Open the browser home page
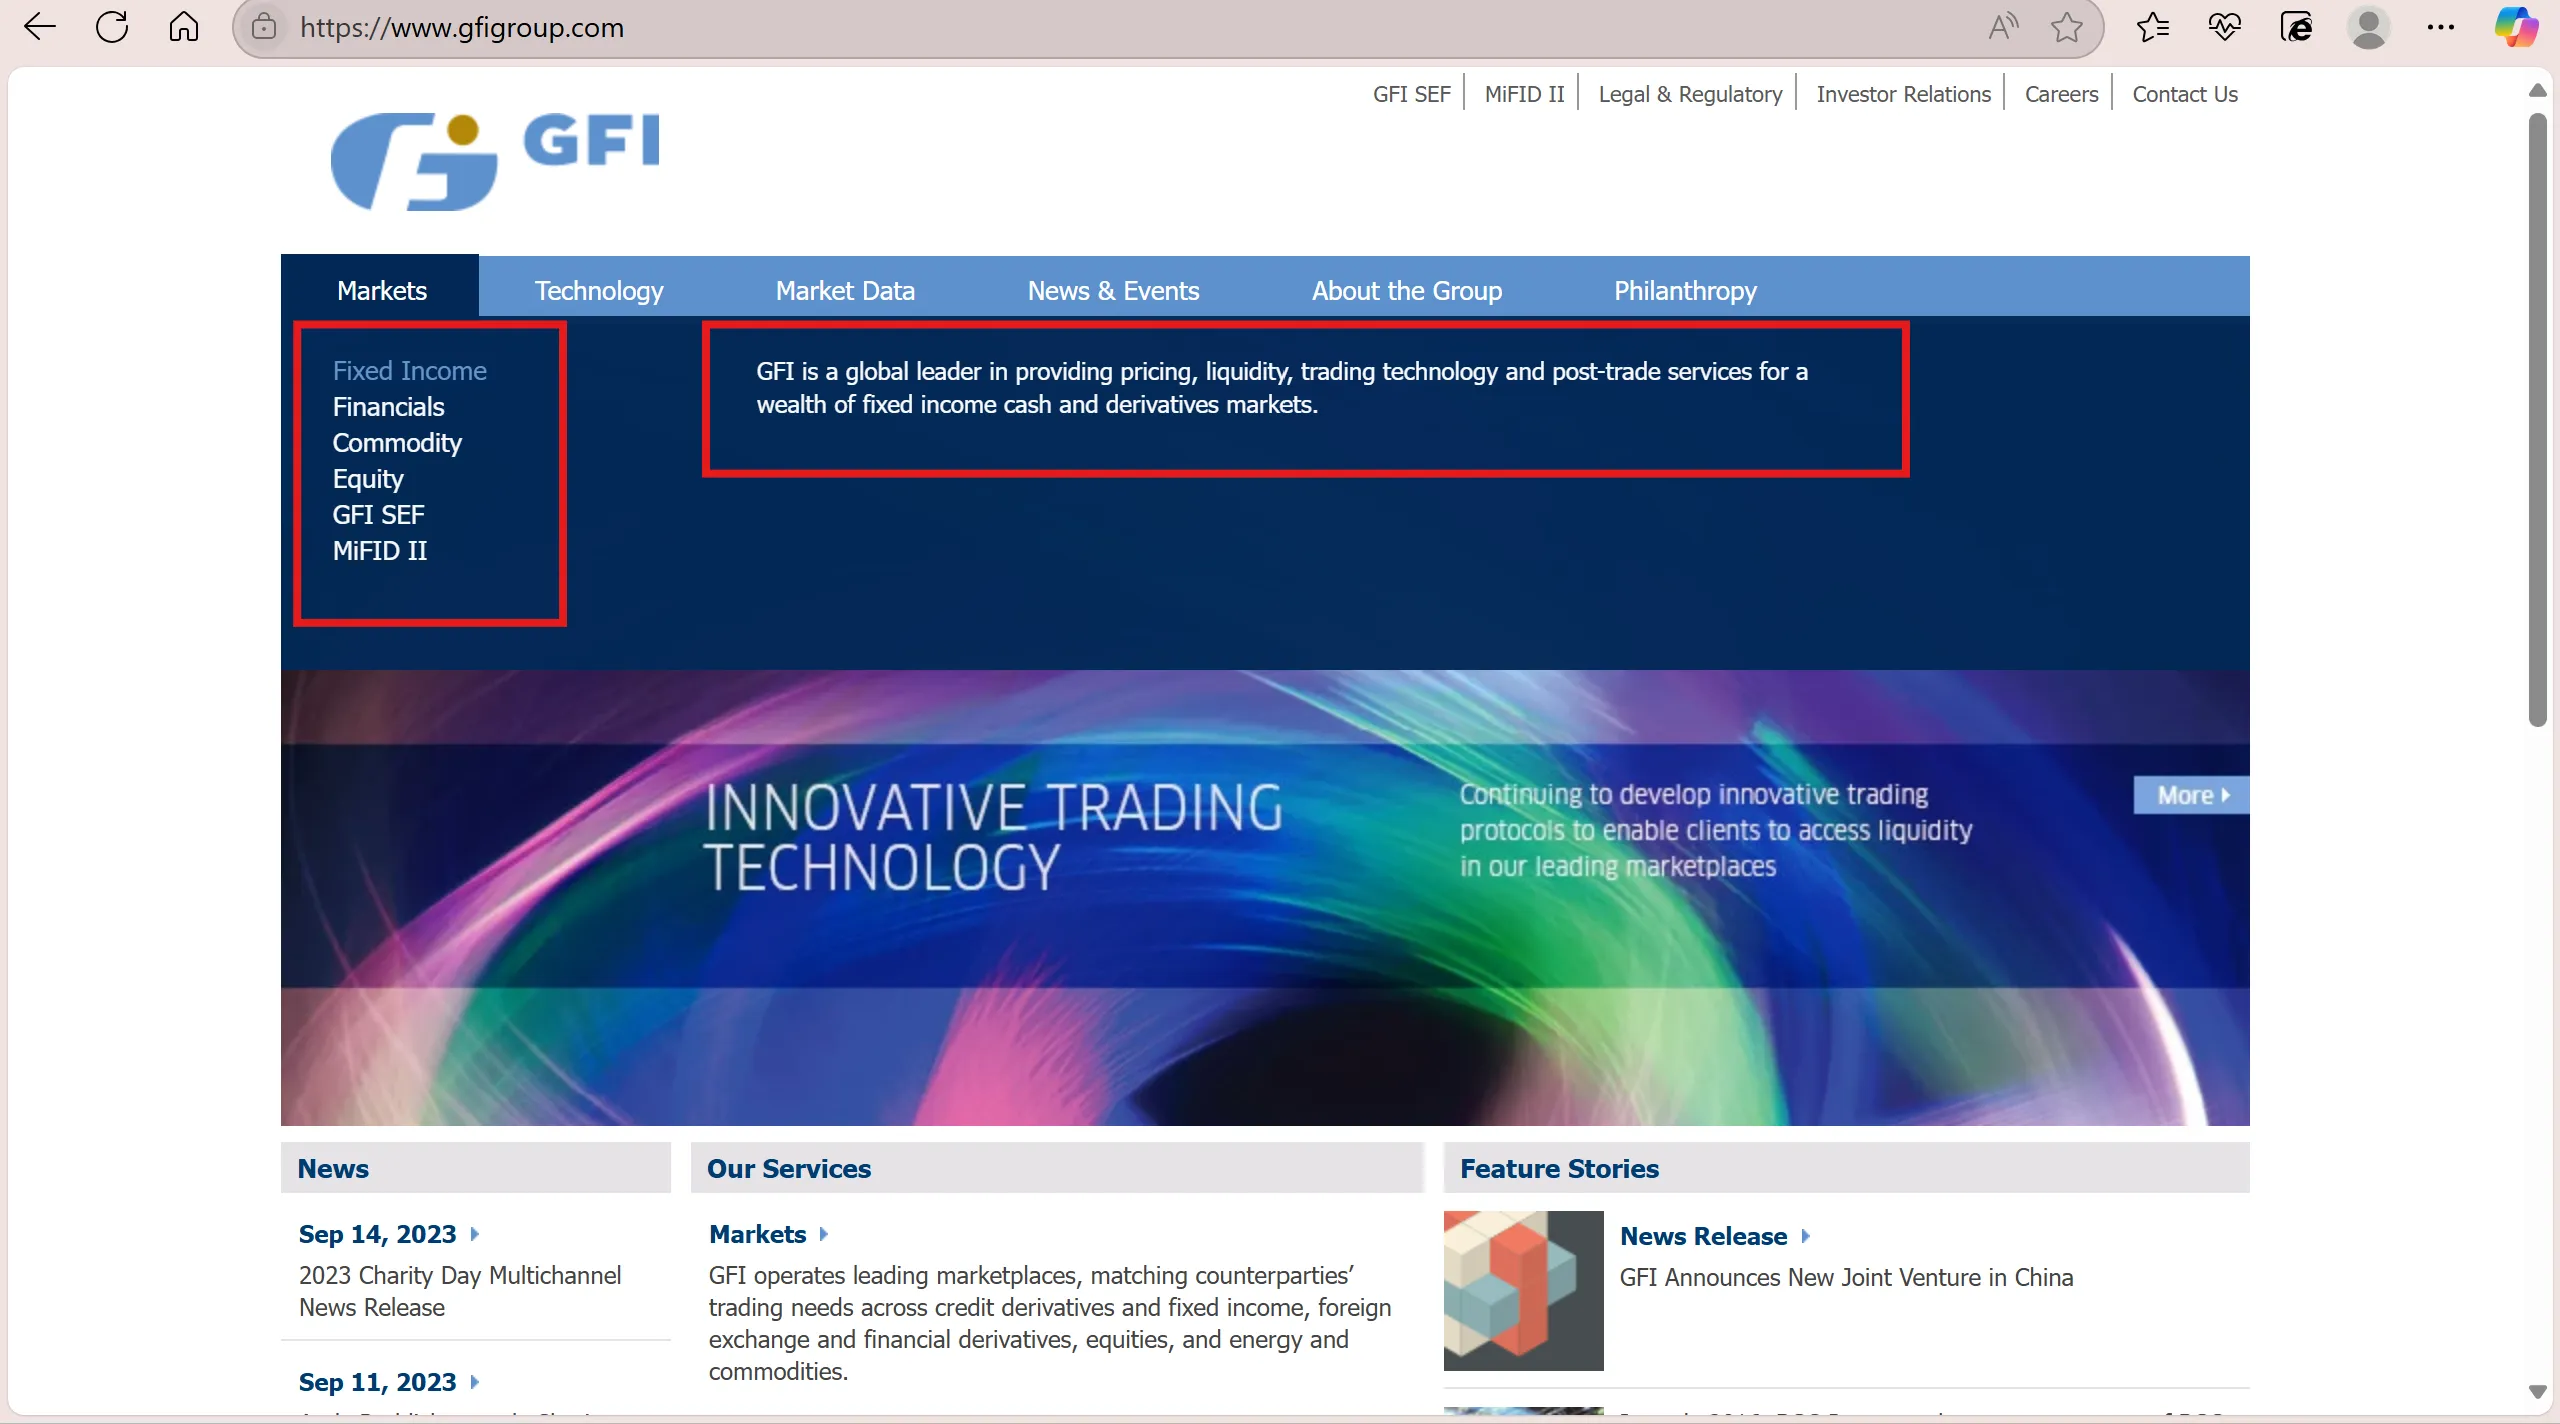The width and height of the screenshot is (2560, 1424). [184, 27]
